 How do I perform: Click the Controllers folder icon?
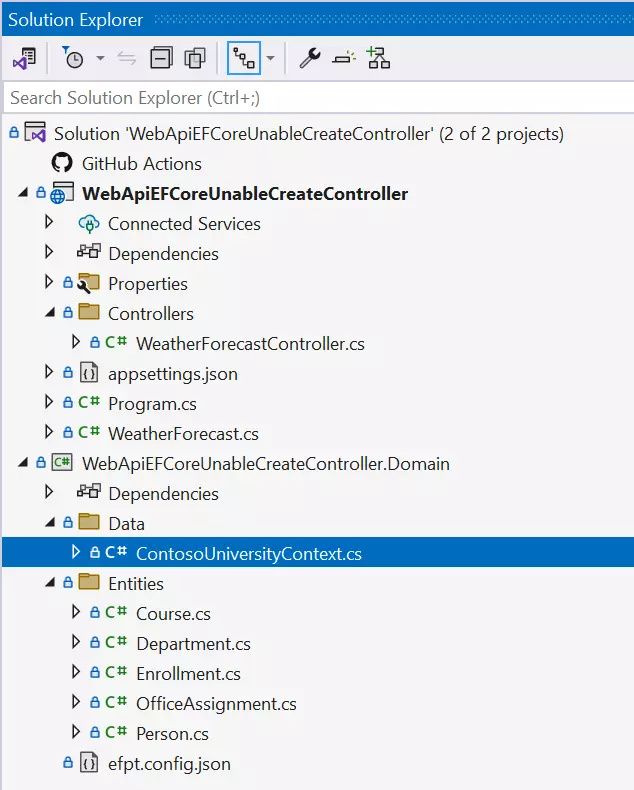point(89,312)
